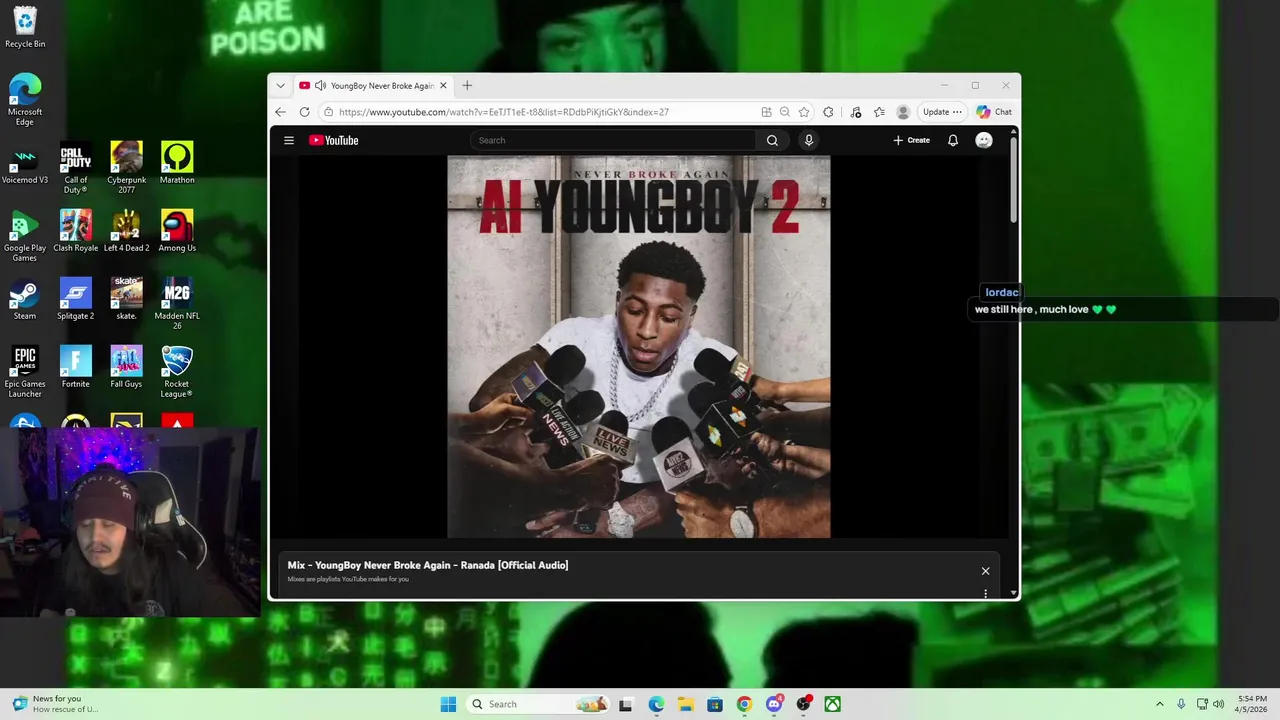Open Microsoft Store from the taskbar
Viewport: 1280px width, 720px height.
click(715, 704)
